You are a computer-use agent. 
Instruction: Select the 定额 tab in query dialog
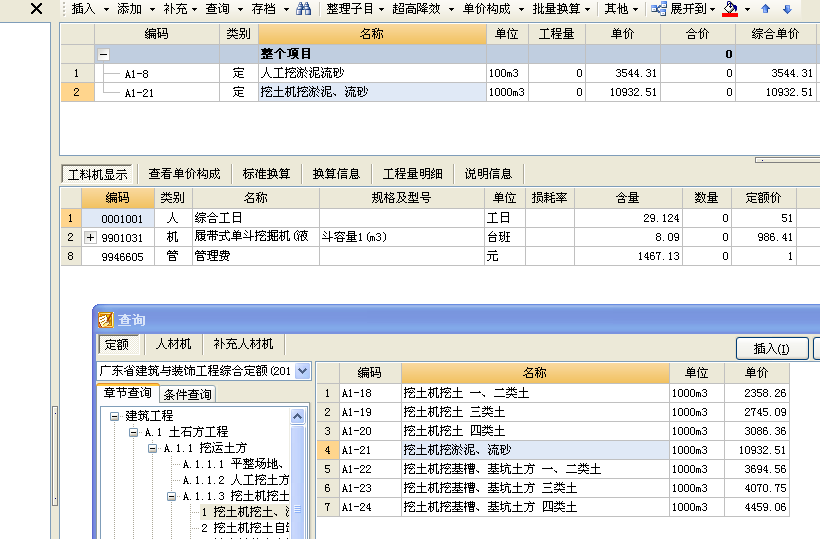(117, 345)
